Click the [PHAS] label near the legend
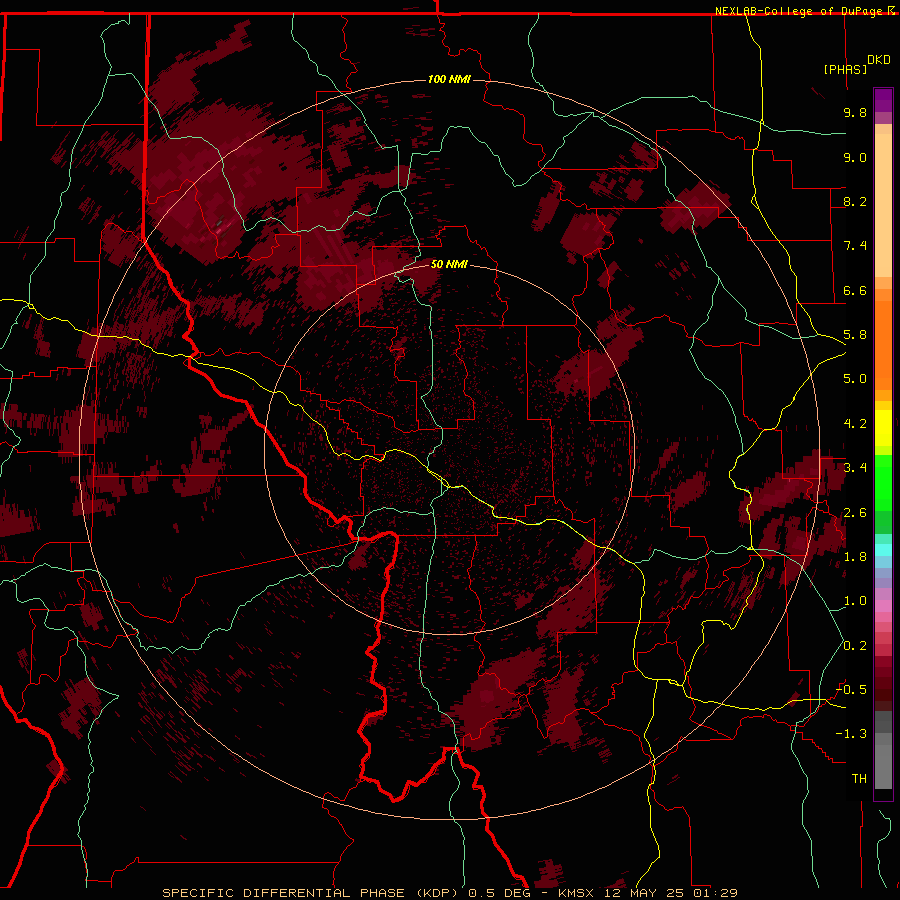The width and height of the screenshot is (900, 900). tap(845, 69)
